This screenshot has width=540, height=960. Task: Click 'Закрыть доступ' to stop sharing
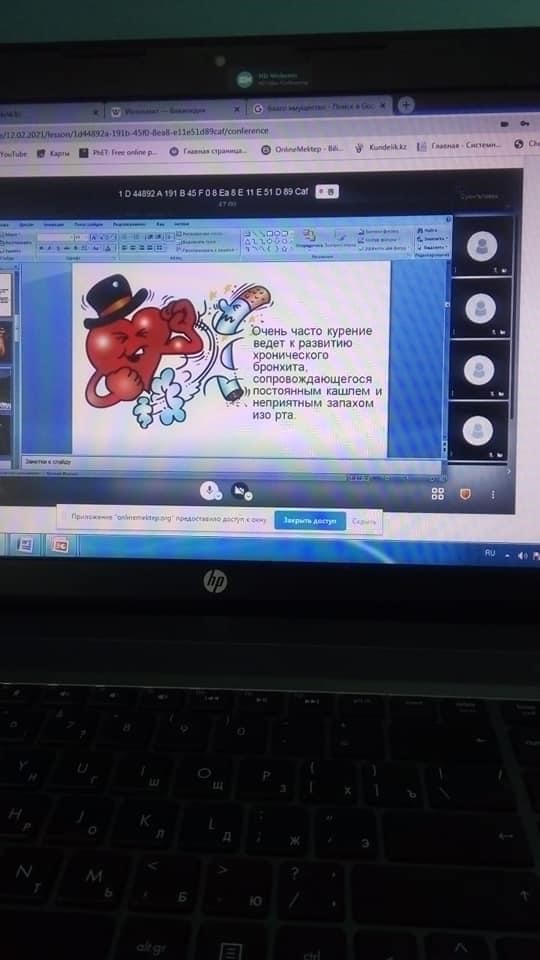pyautogui.click(x=310, y=521)
